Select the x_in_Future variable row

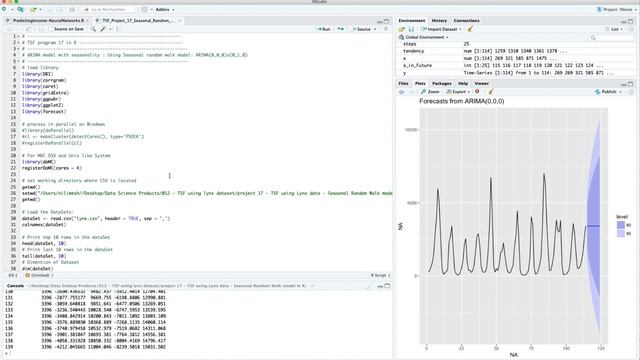(516, 66)
